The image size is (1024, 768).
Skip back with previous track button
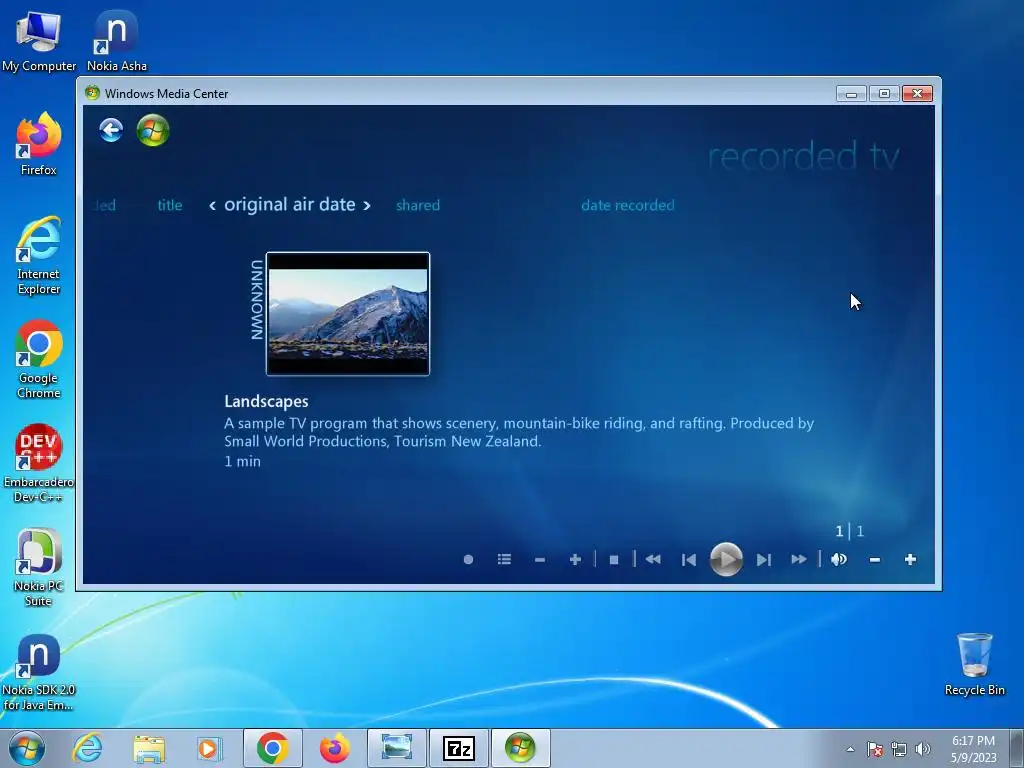(688, 560)
